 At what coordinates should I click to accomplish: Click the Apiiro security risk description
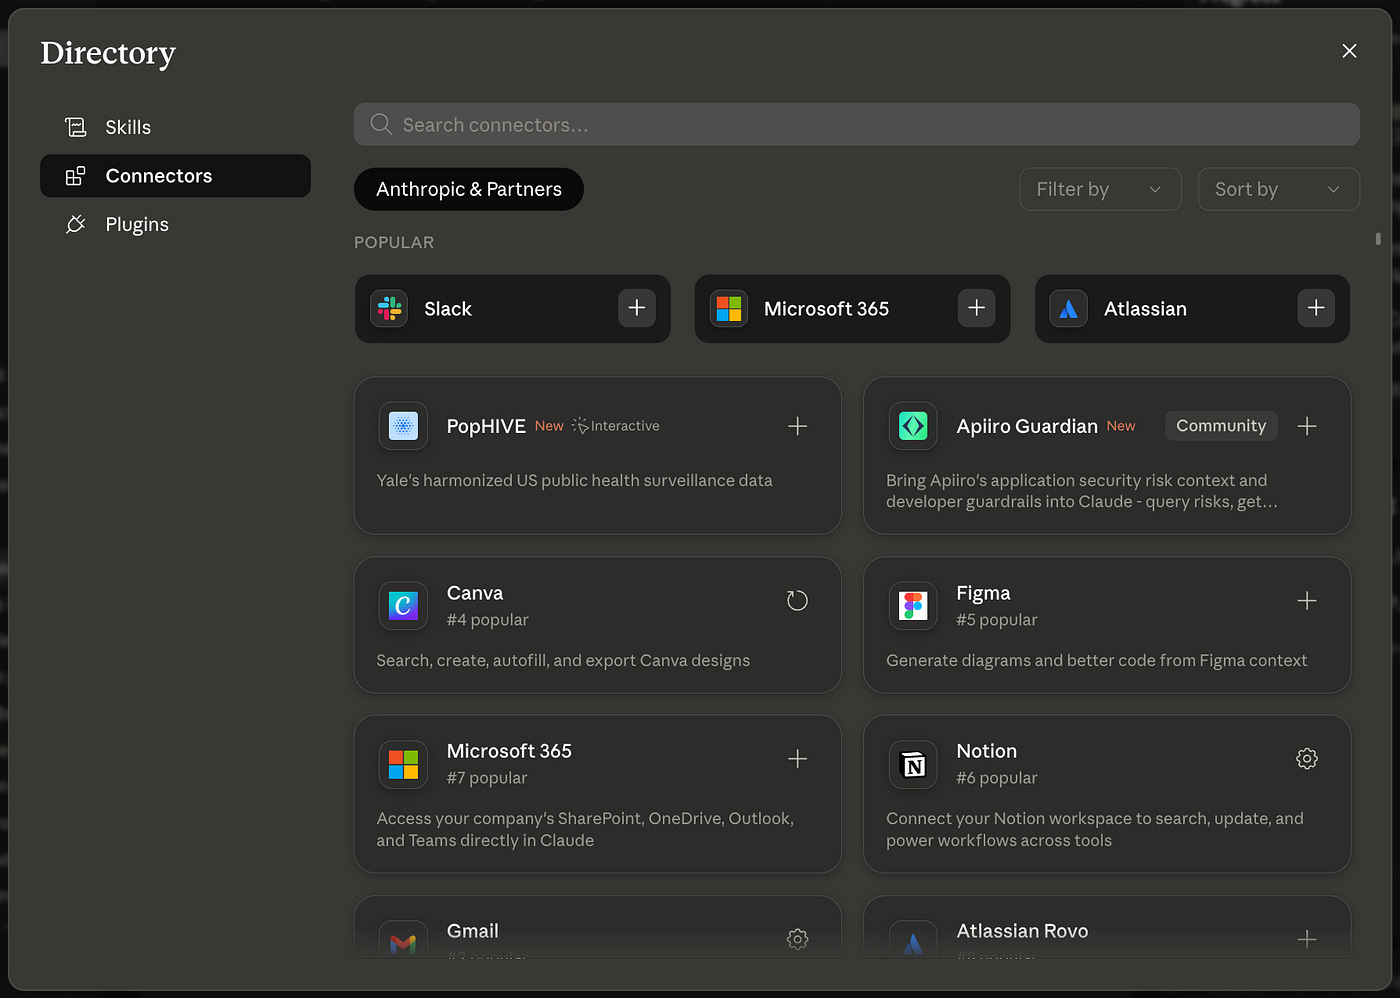tap(1082, 491)
